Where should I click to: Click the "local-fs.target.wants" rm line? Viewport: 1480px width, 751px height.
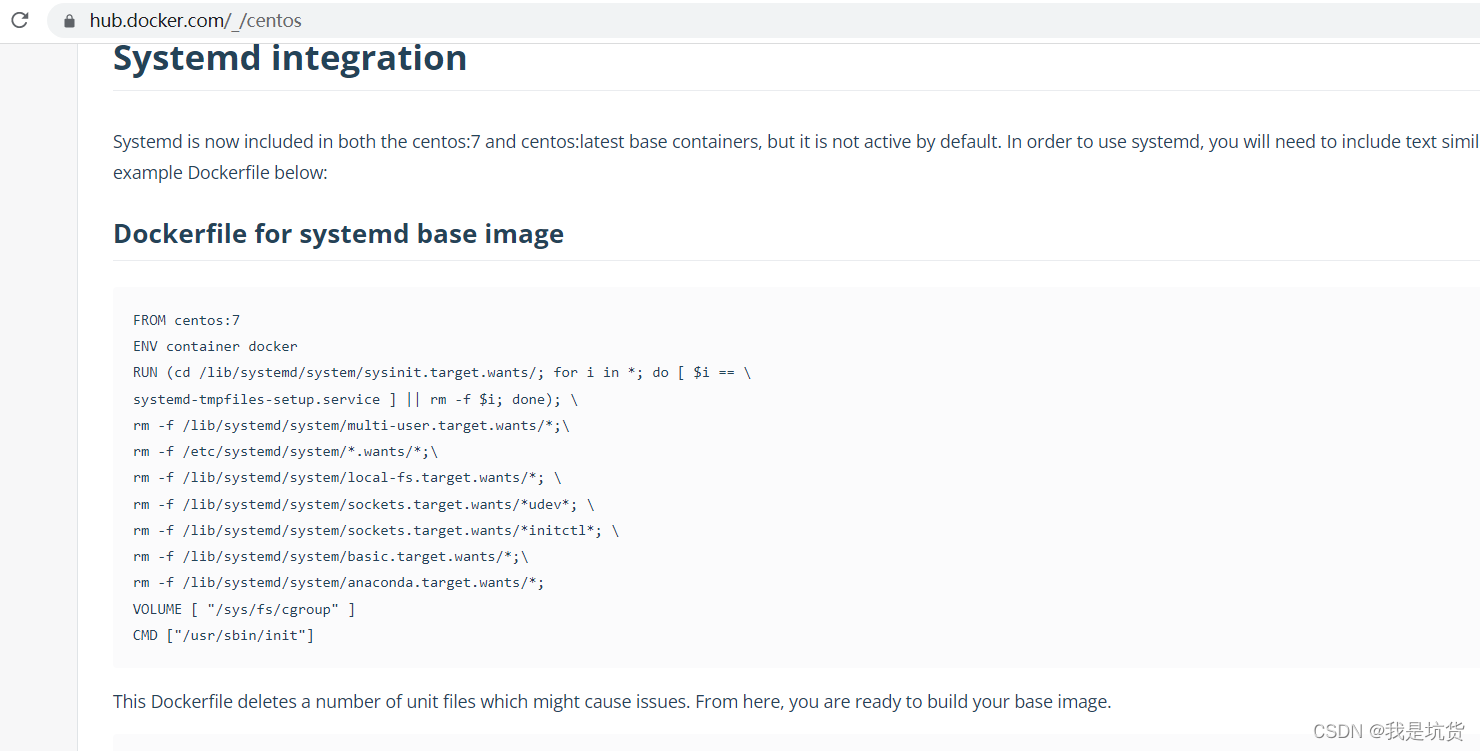[347, 477]
